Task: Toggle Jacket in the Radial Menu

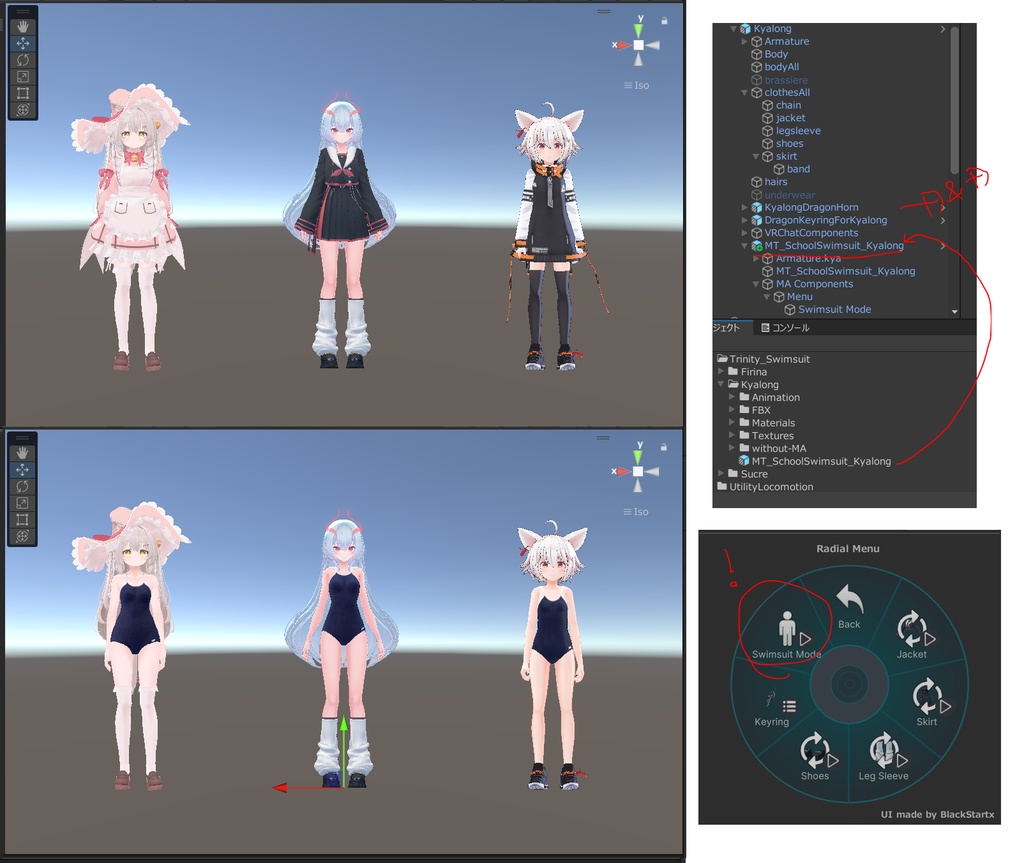Action: coord(912,636)
